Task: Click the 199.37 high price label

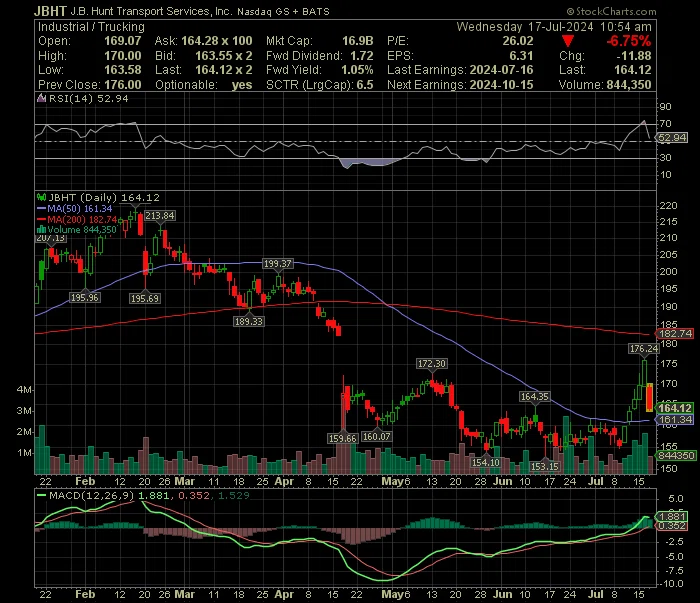Action: pyautogui.click(x=278, y=264)
